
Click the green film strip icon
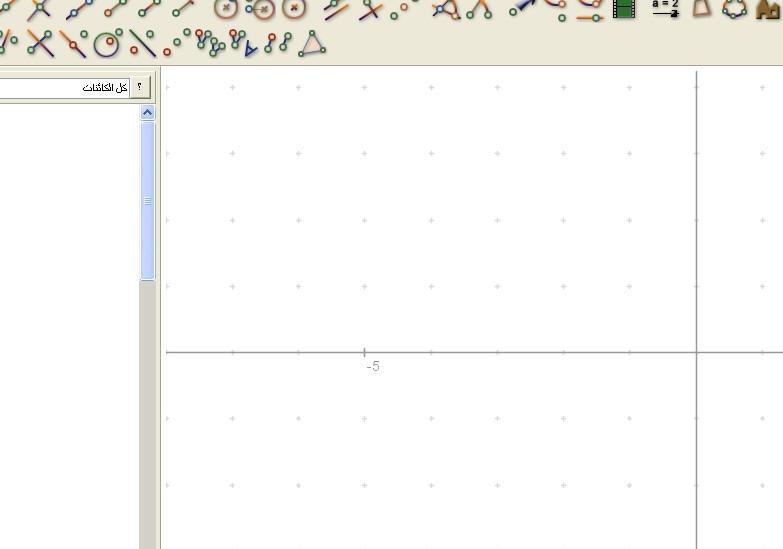pyautogui.click(x=624, y=9)
